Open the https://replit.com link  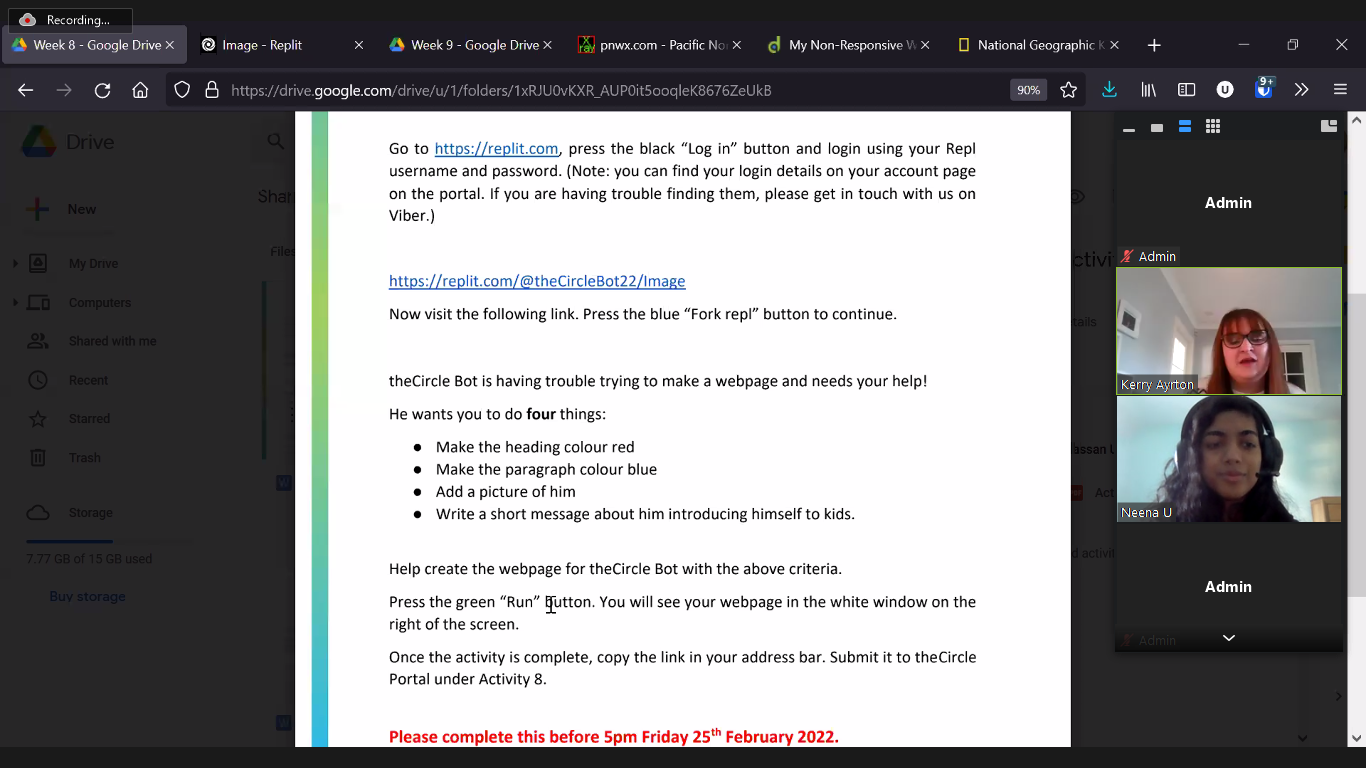(496, 149)
